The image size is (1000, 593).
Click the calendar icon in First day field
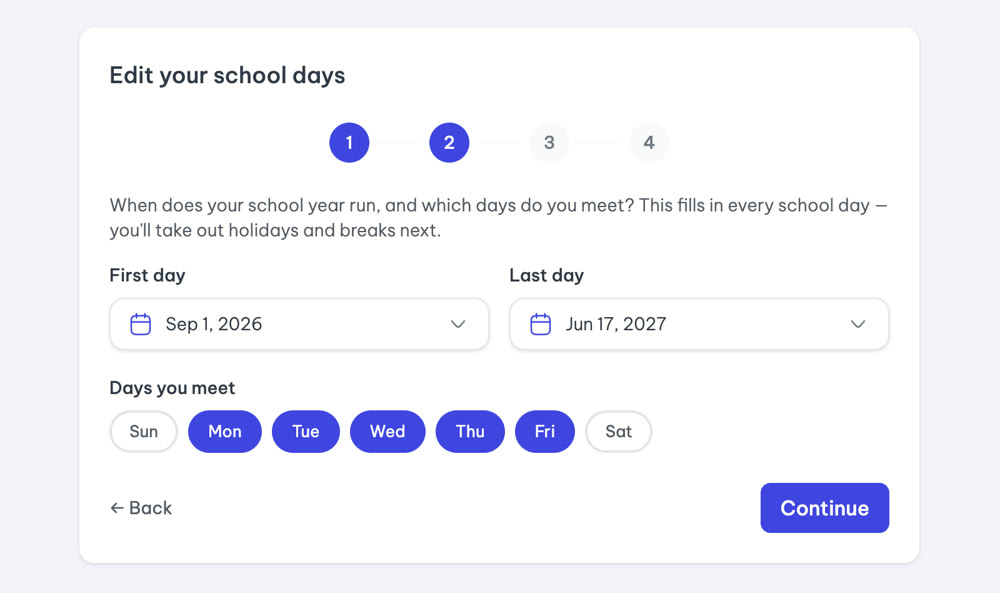point(140,324)
